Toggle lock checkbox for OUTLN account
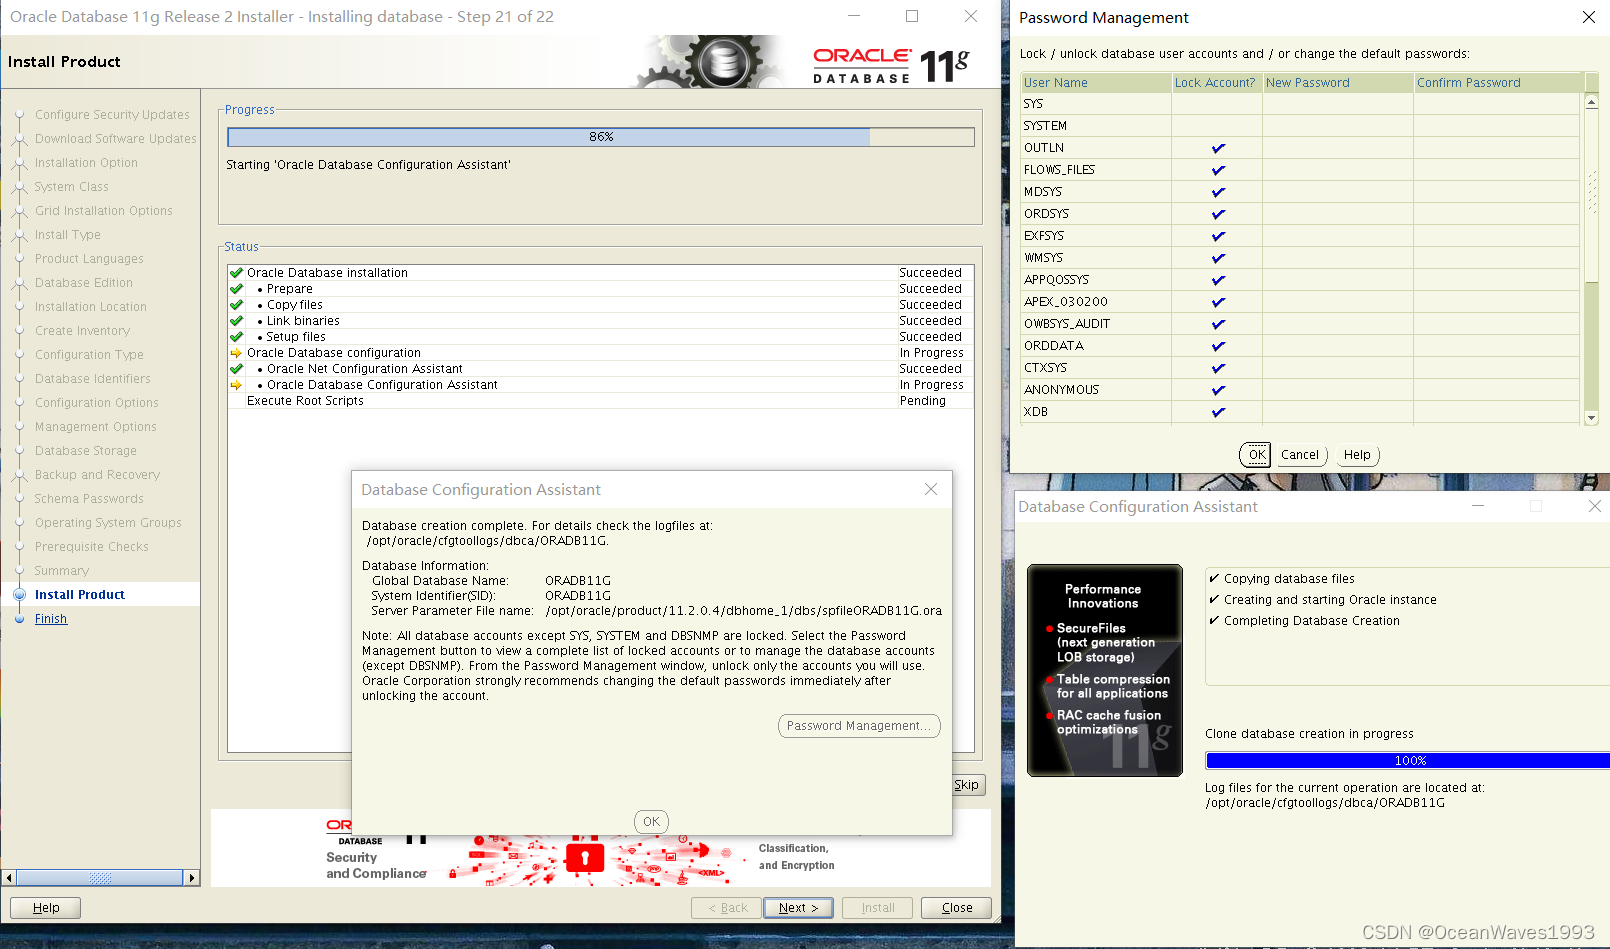This screenshot has height=949, width=1610. (1218, 148)
